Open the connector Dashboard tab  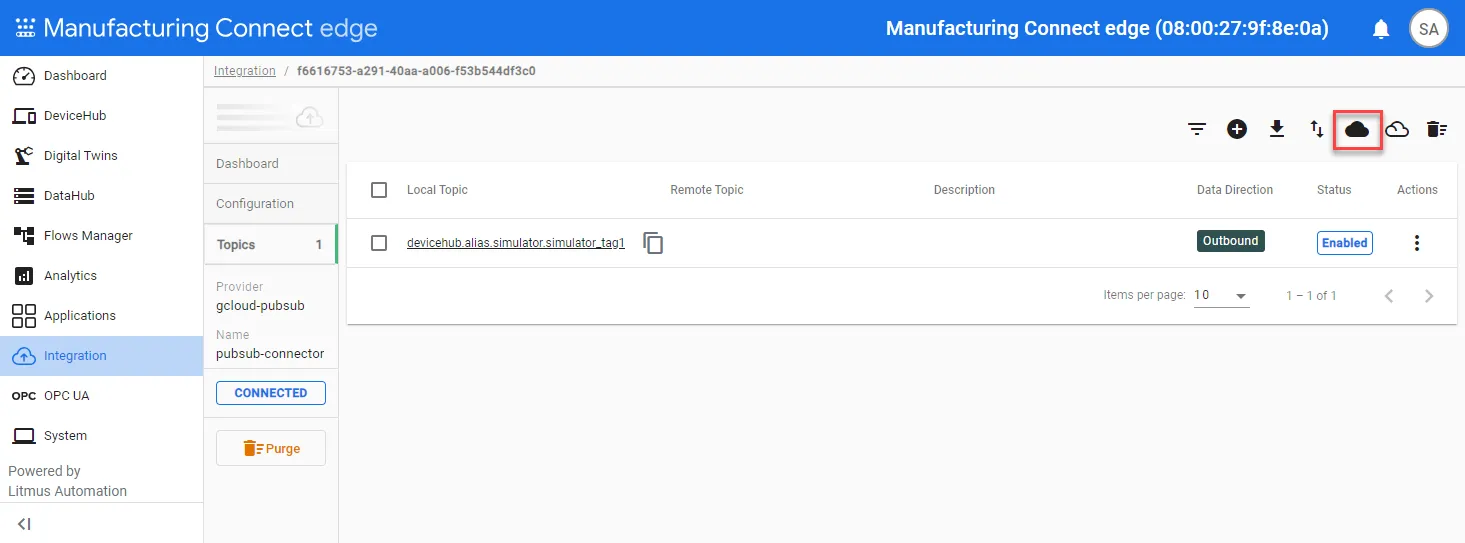pos(271,164)
